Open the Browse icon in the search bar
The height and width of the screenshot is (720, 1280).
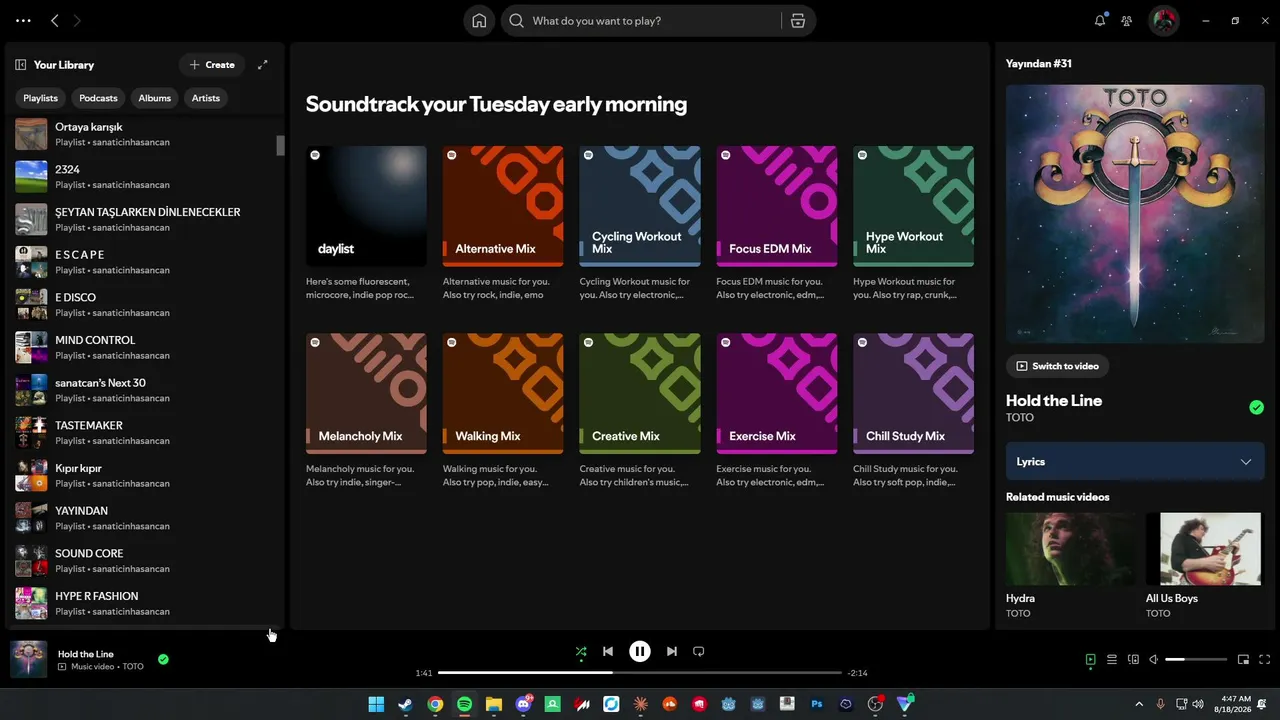pos(798,21)
